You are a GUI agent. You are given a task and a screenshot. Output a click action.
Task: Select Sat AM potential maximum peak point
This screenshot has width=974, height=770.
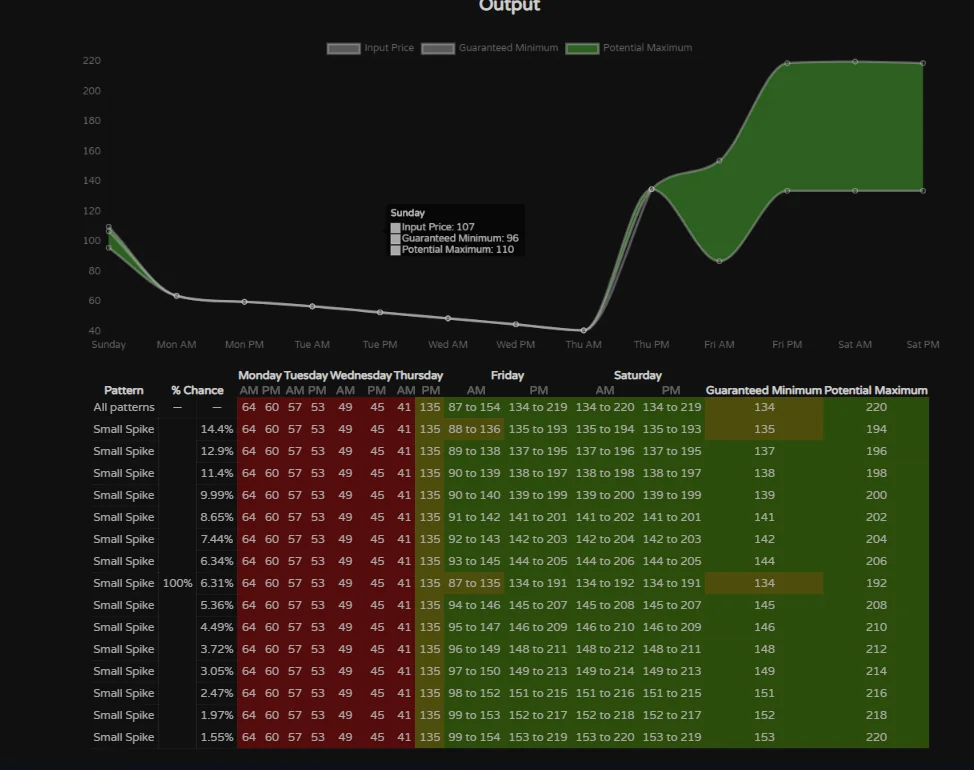[855, 62]
